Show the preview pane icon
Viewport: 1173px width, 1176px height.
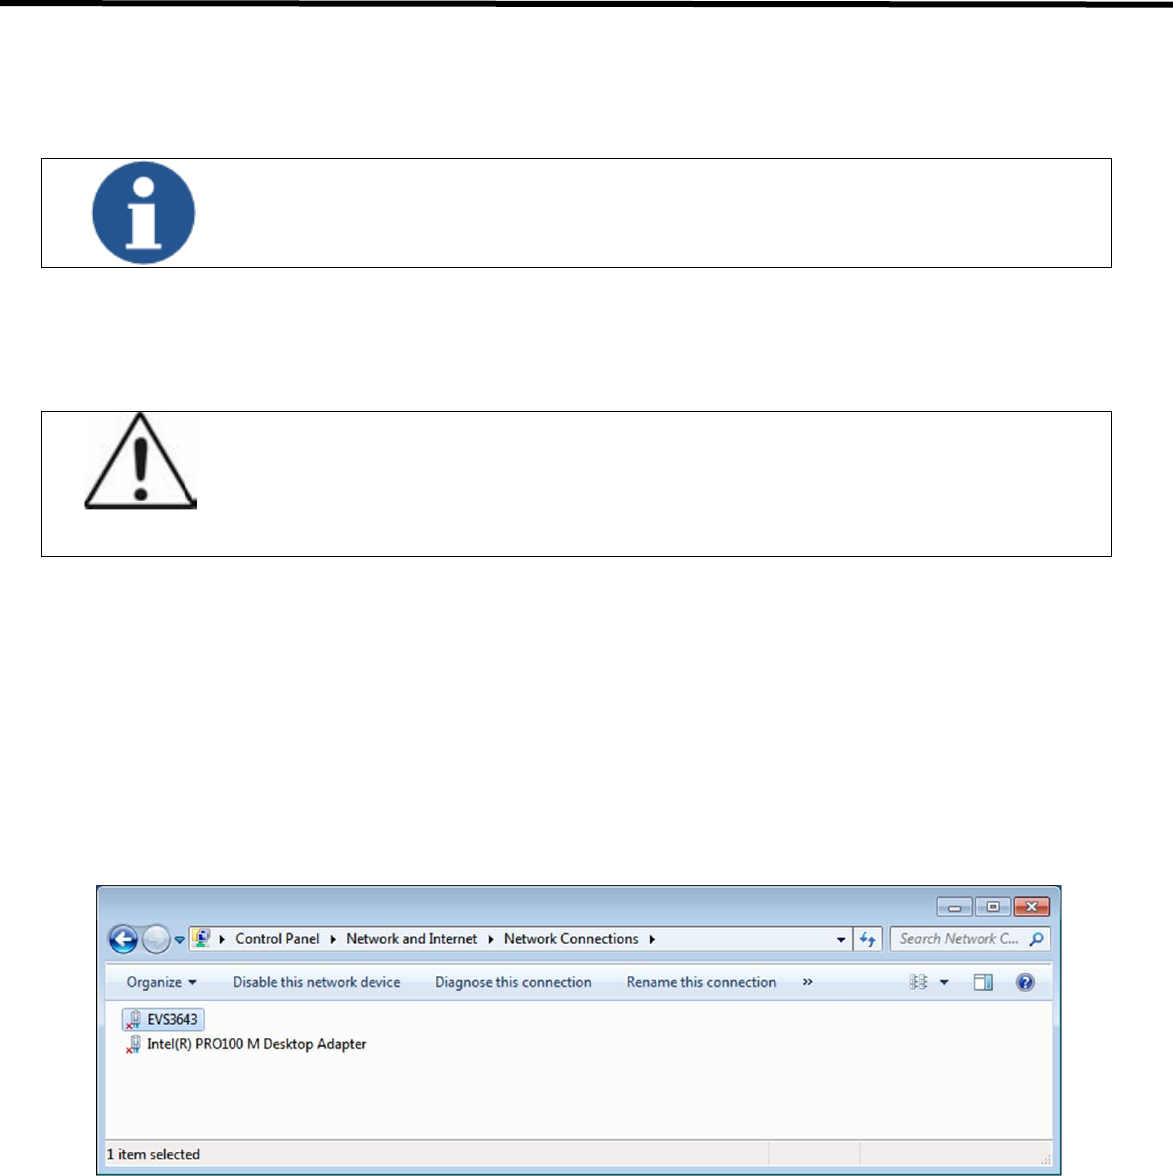tap(983, 982)
